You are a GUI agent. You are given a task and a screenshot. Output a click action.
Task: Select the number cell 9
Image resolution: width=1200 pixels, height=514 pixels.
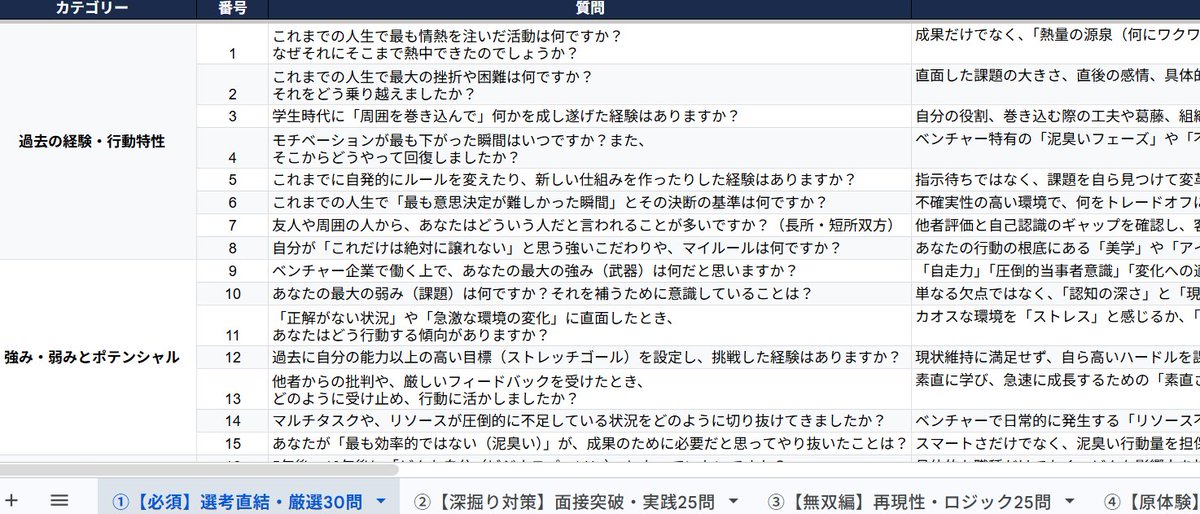click(x=232, y=272)
